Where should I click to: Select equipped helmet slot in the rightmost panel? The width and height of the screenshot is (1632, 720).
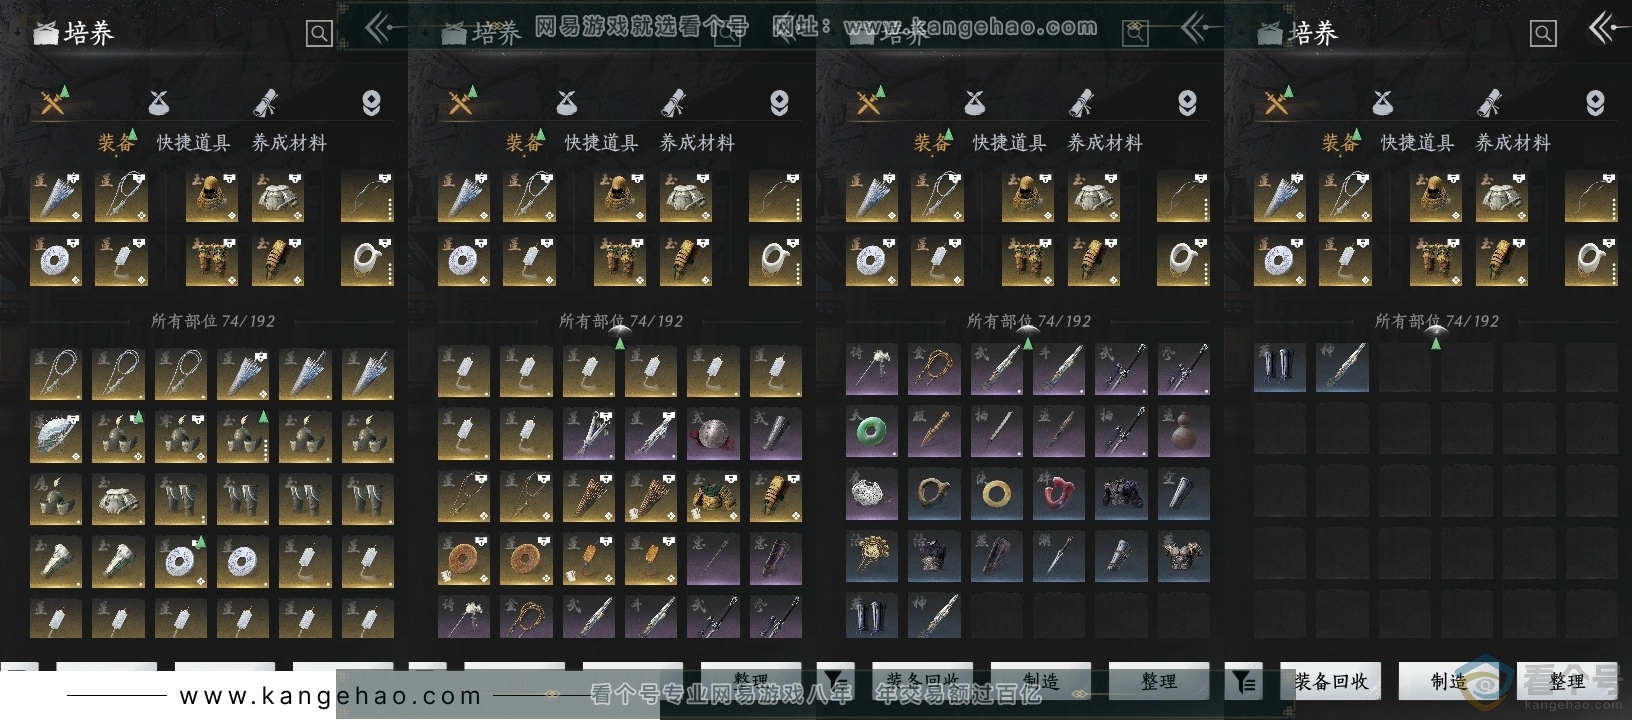pos(1435,197)
